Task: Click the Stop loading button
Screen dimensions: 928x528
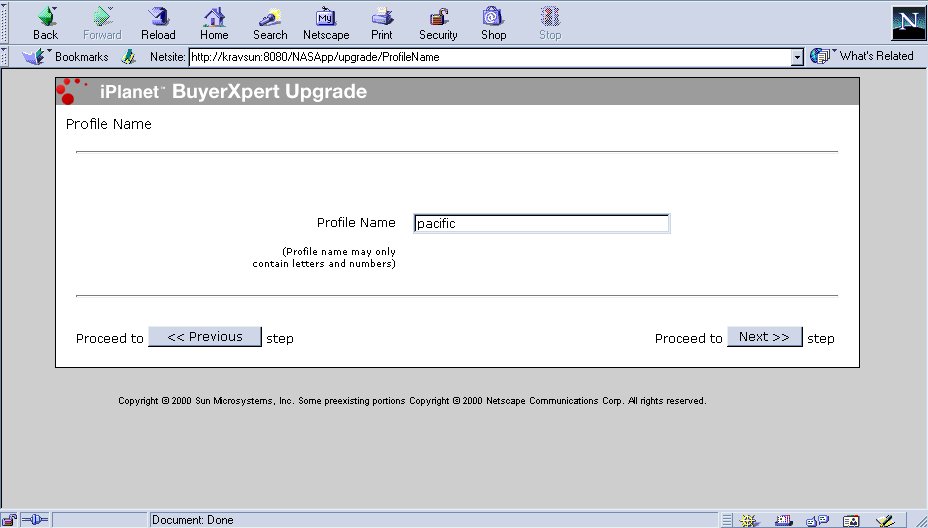Action: pyautogui.click(x=550, y=24)
